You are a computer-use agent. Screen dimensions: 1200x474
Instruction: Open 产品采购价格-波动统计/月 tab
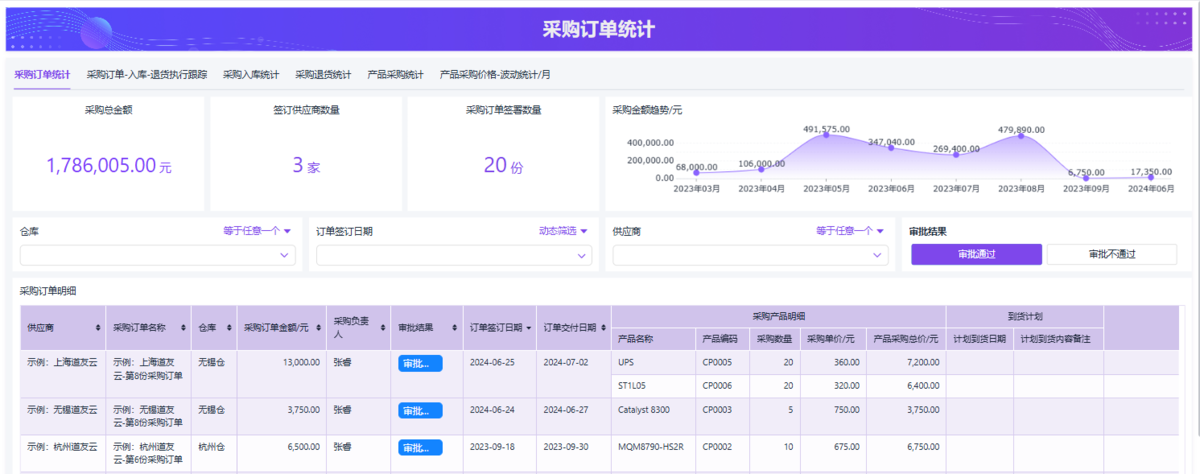click(495, 75)
